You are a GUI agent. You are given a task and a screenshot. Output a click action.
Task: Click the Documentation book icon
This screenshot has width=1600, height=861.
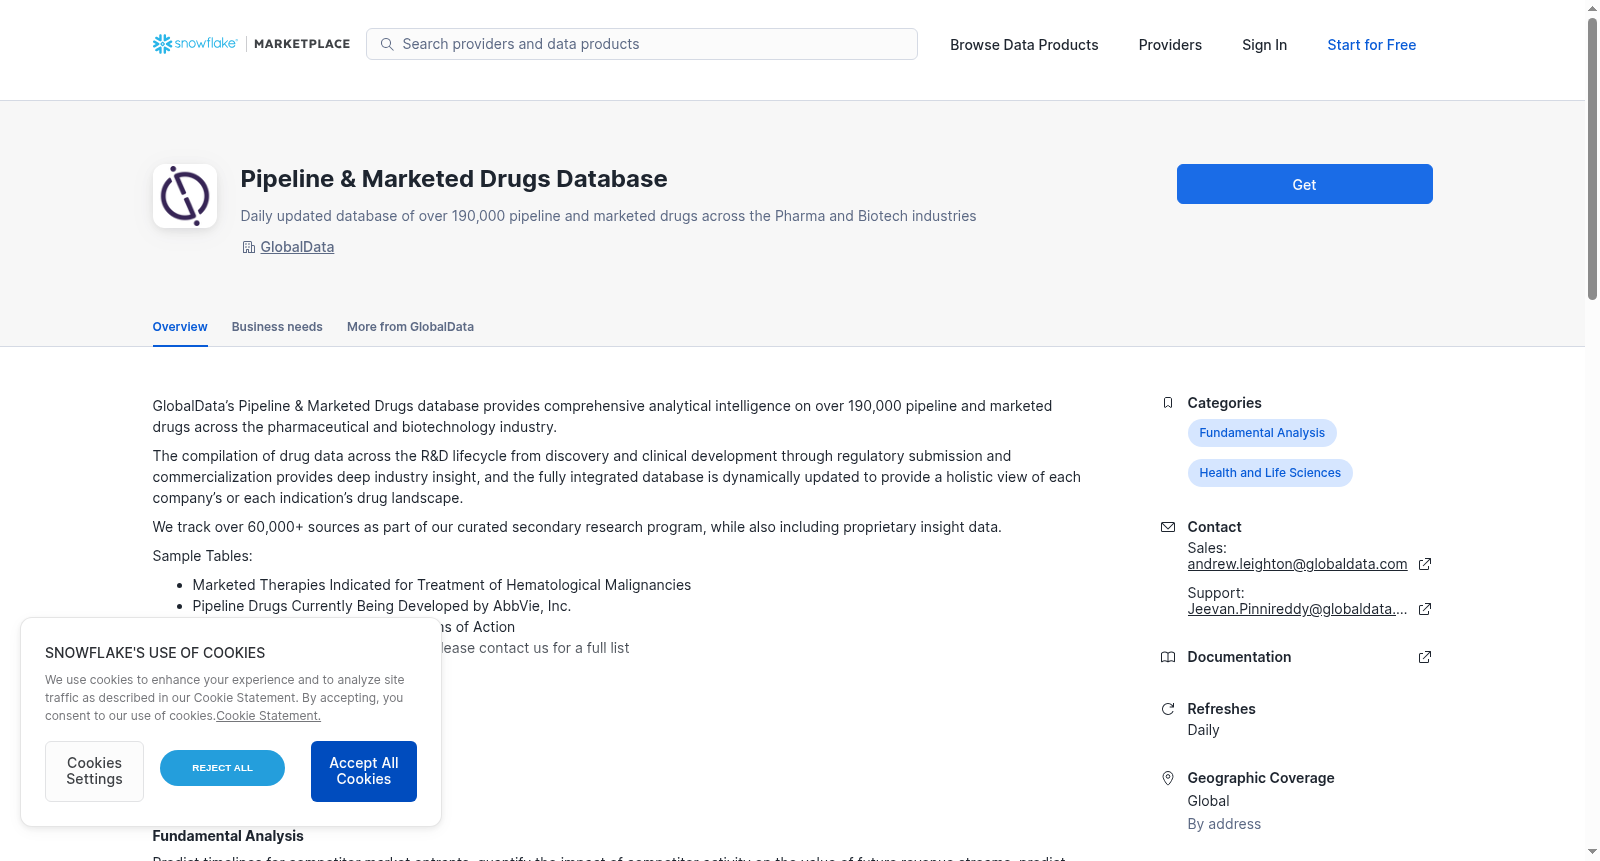click(x=1168, y=657)
